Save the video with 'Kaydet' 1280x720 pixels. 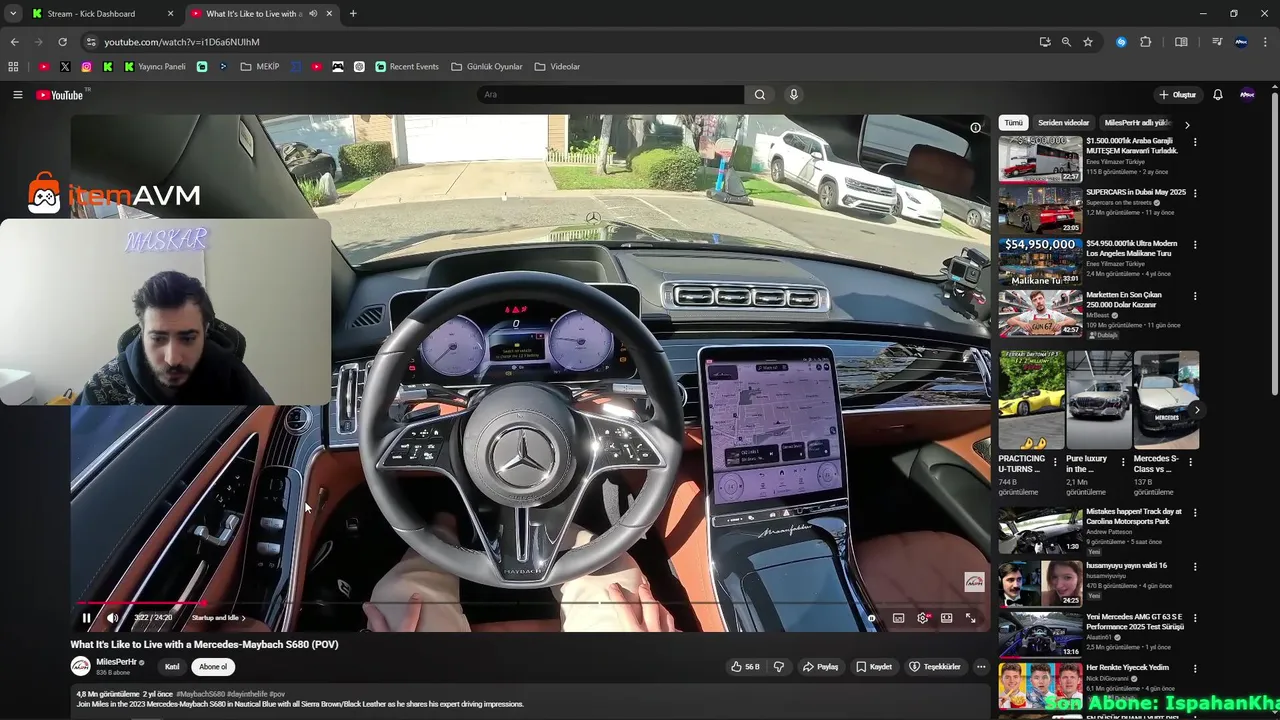click(874, 667)
